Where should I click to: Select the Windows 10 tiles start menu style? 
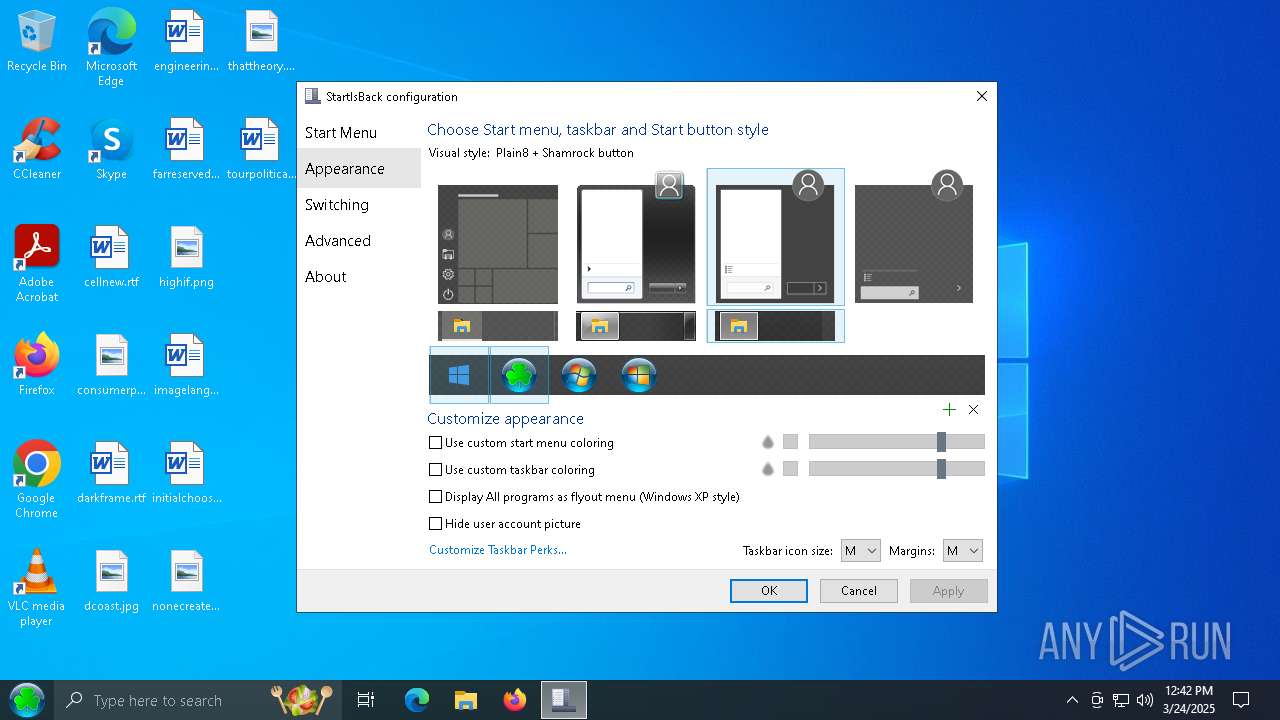(498, 244)
